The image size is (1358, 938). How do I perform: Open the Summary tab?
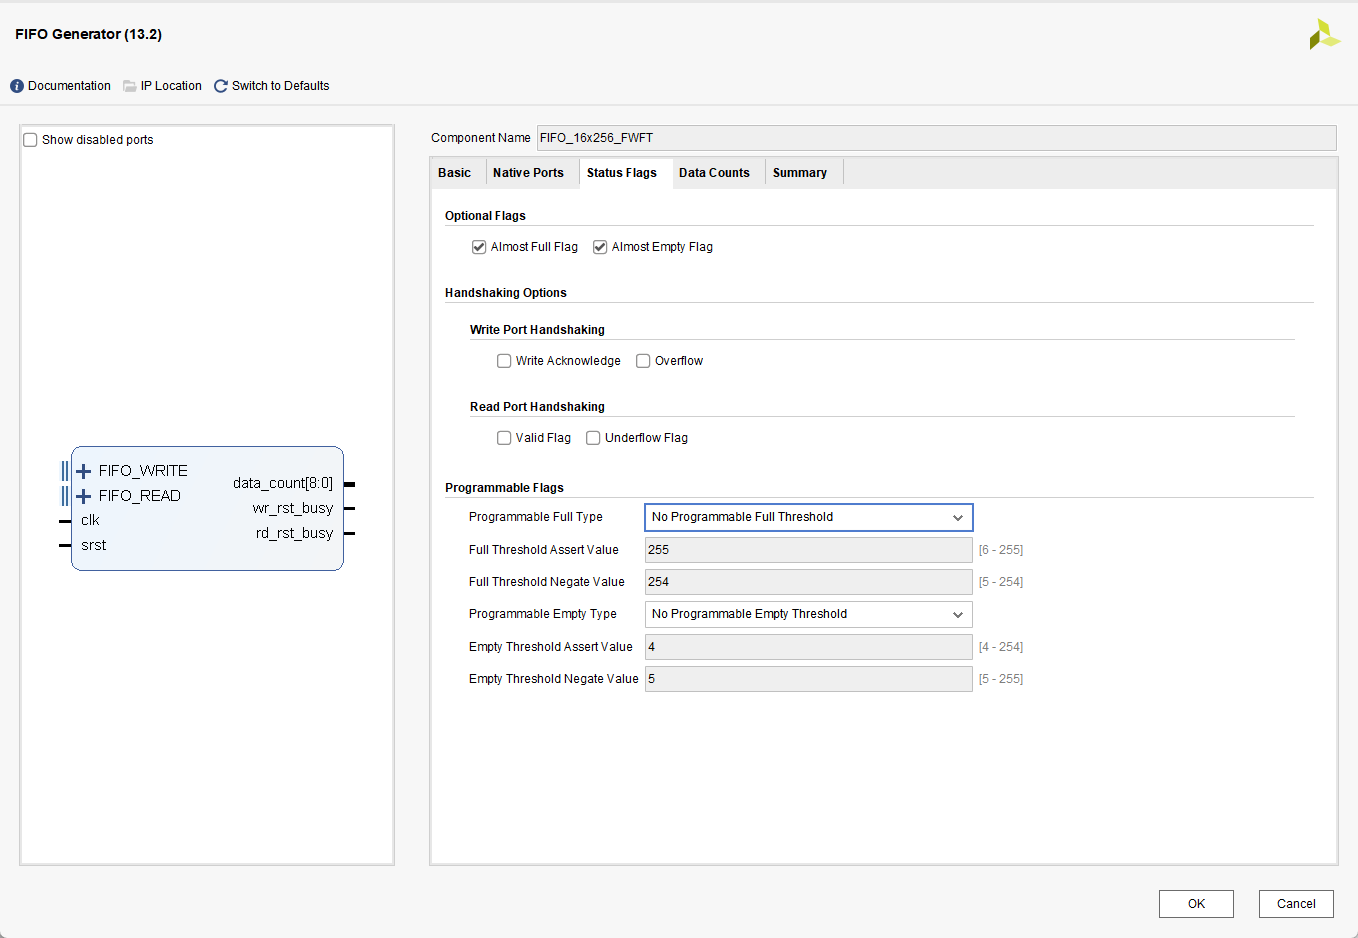pos(800,173)
